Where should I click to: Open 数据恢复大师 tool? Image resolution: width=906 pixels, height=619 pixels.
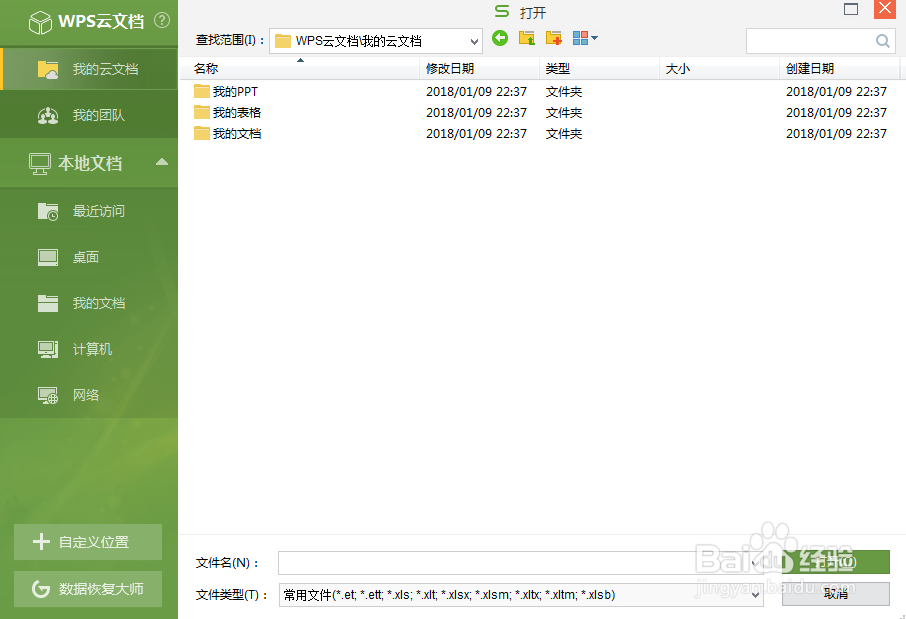point(88,589)
